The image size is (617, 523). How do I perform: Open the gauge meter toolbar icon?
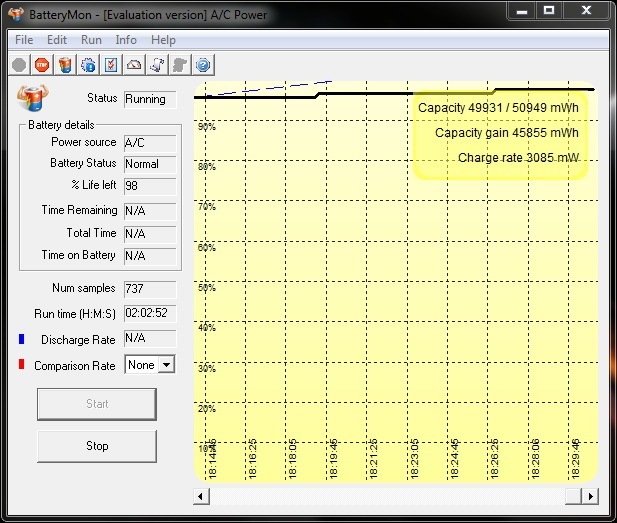click(134, 65)
